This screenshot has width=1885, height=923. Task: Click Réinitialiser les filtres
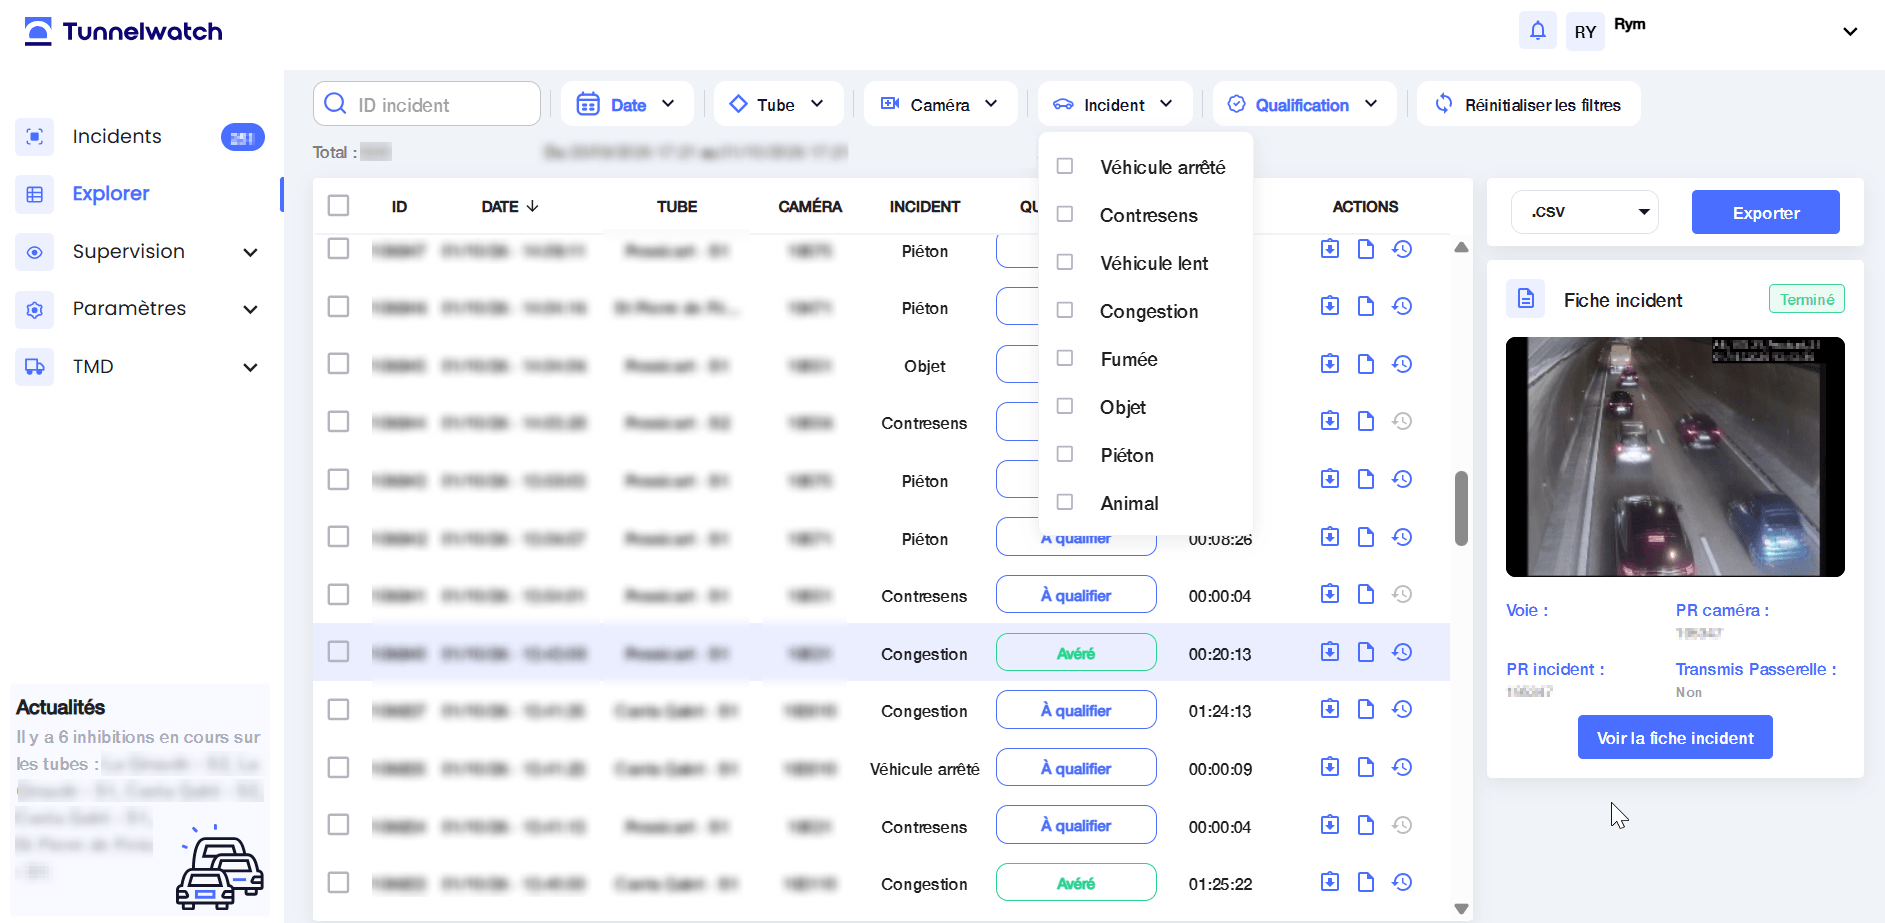pos(1528,104)
